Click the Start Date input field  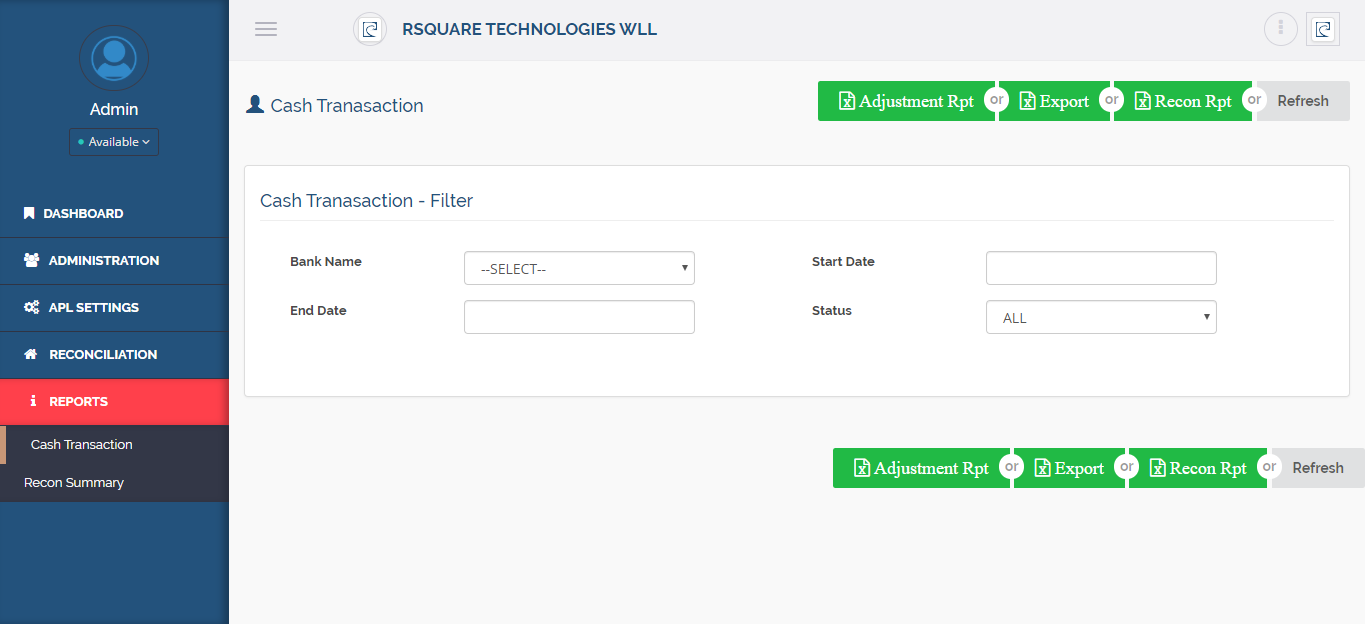coord(1101,268)
